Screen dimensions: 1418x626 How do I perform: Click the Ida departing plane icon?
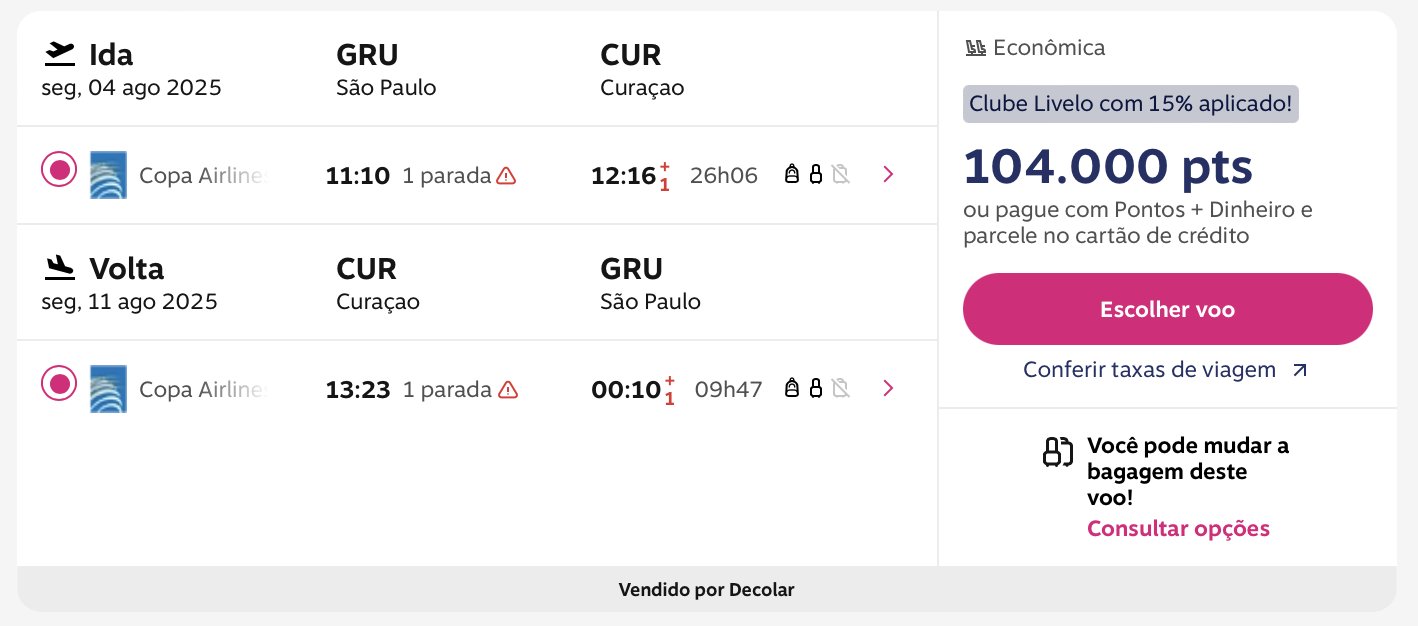click(x=60, y=52)
